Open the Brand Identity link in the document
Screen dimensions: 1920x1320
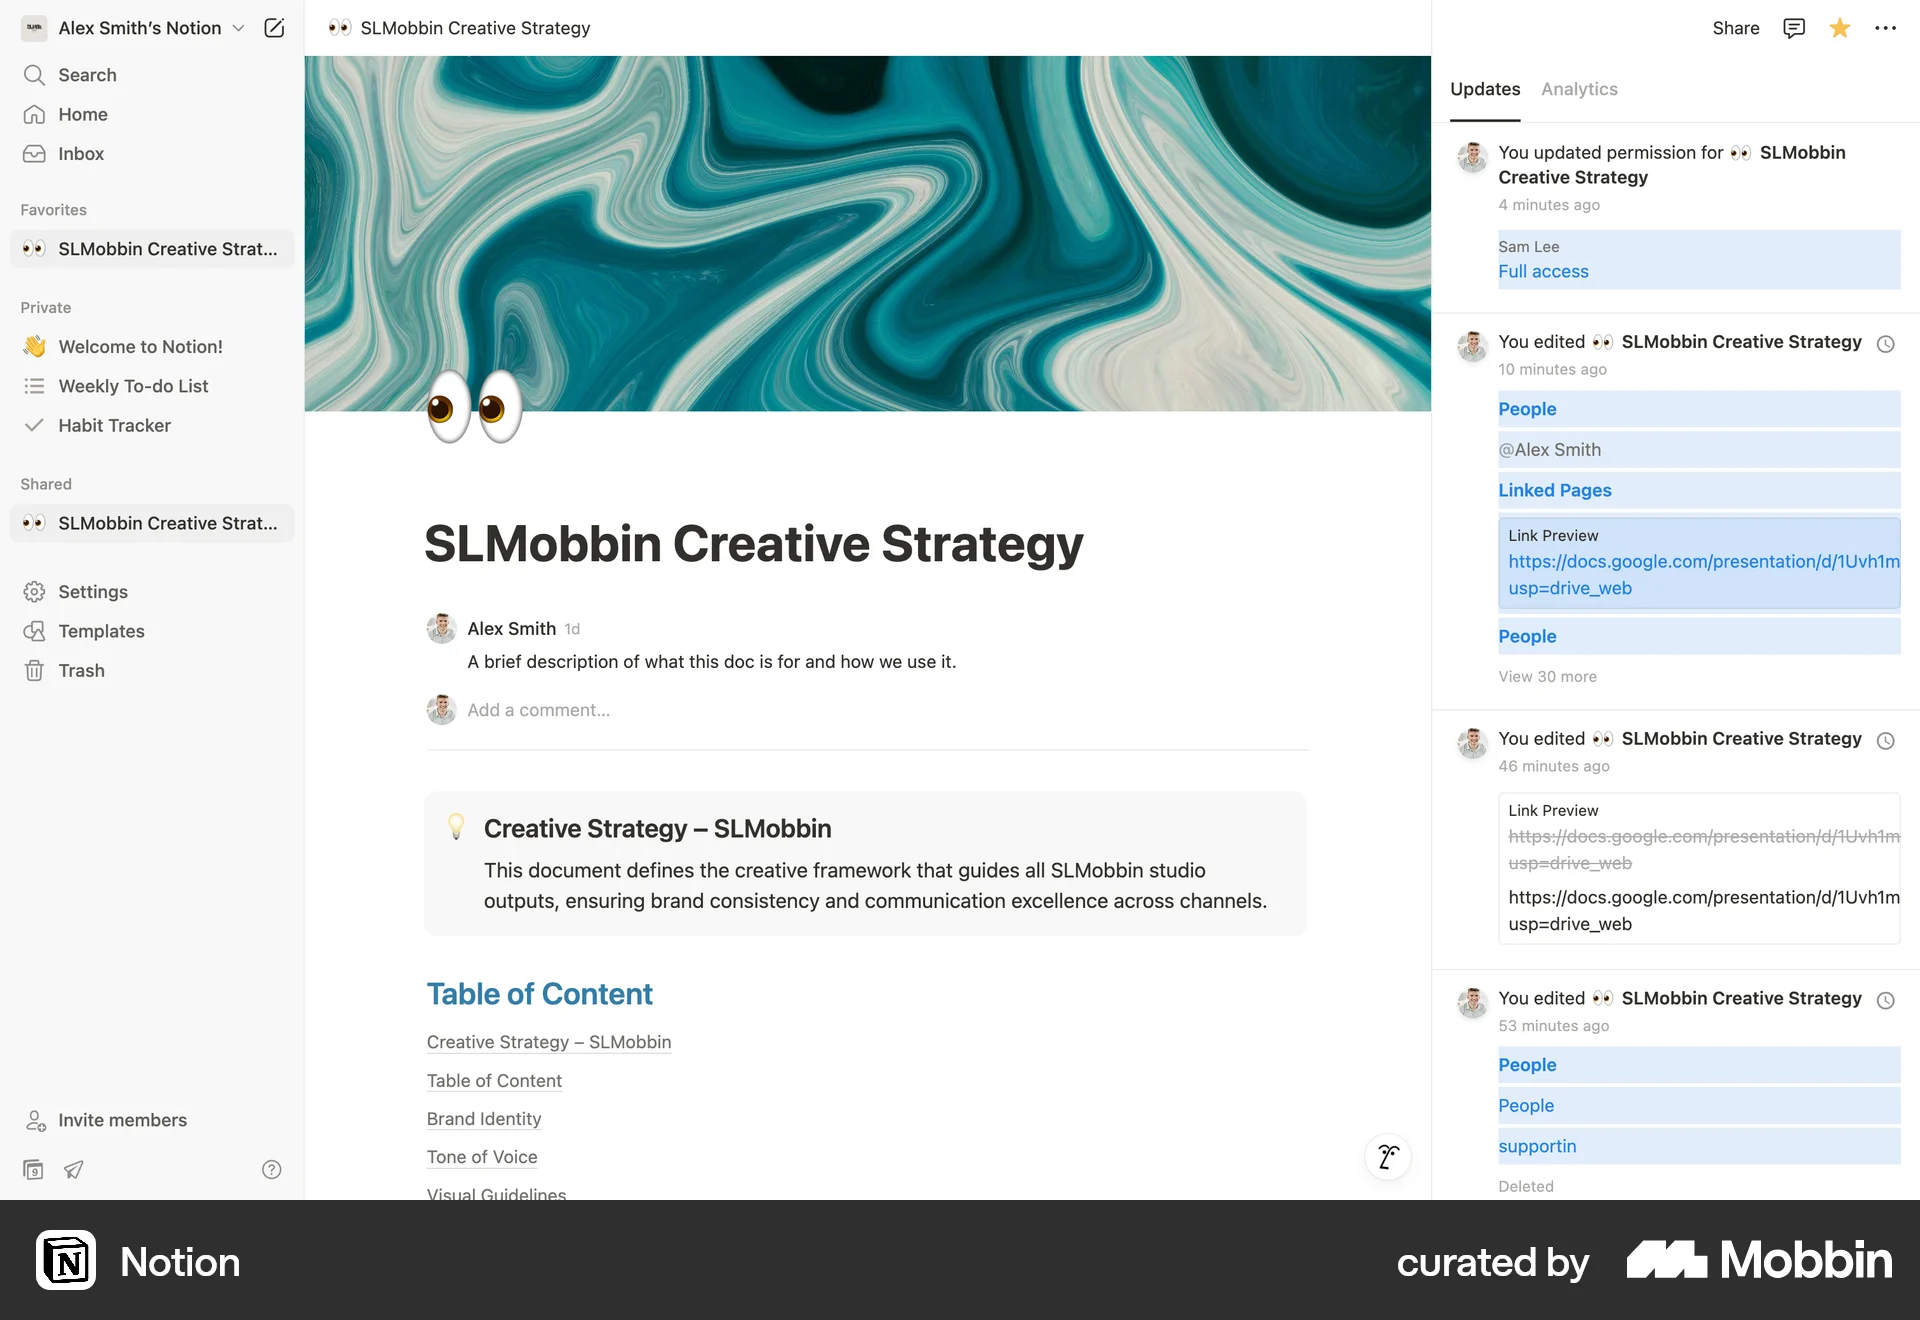point(484,1118)
